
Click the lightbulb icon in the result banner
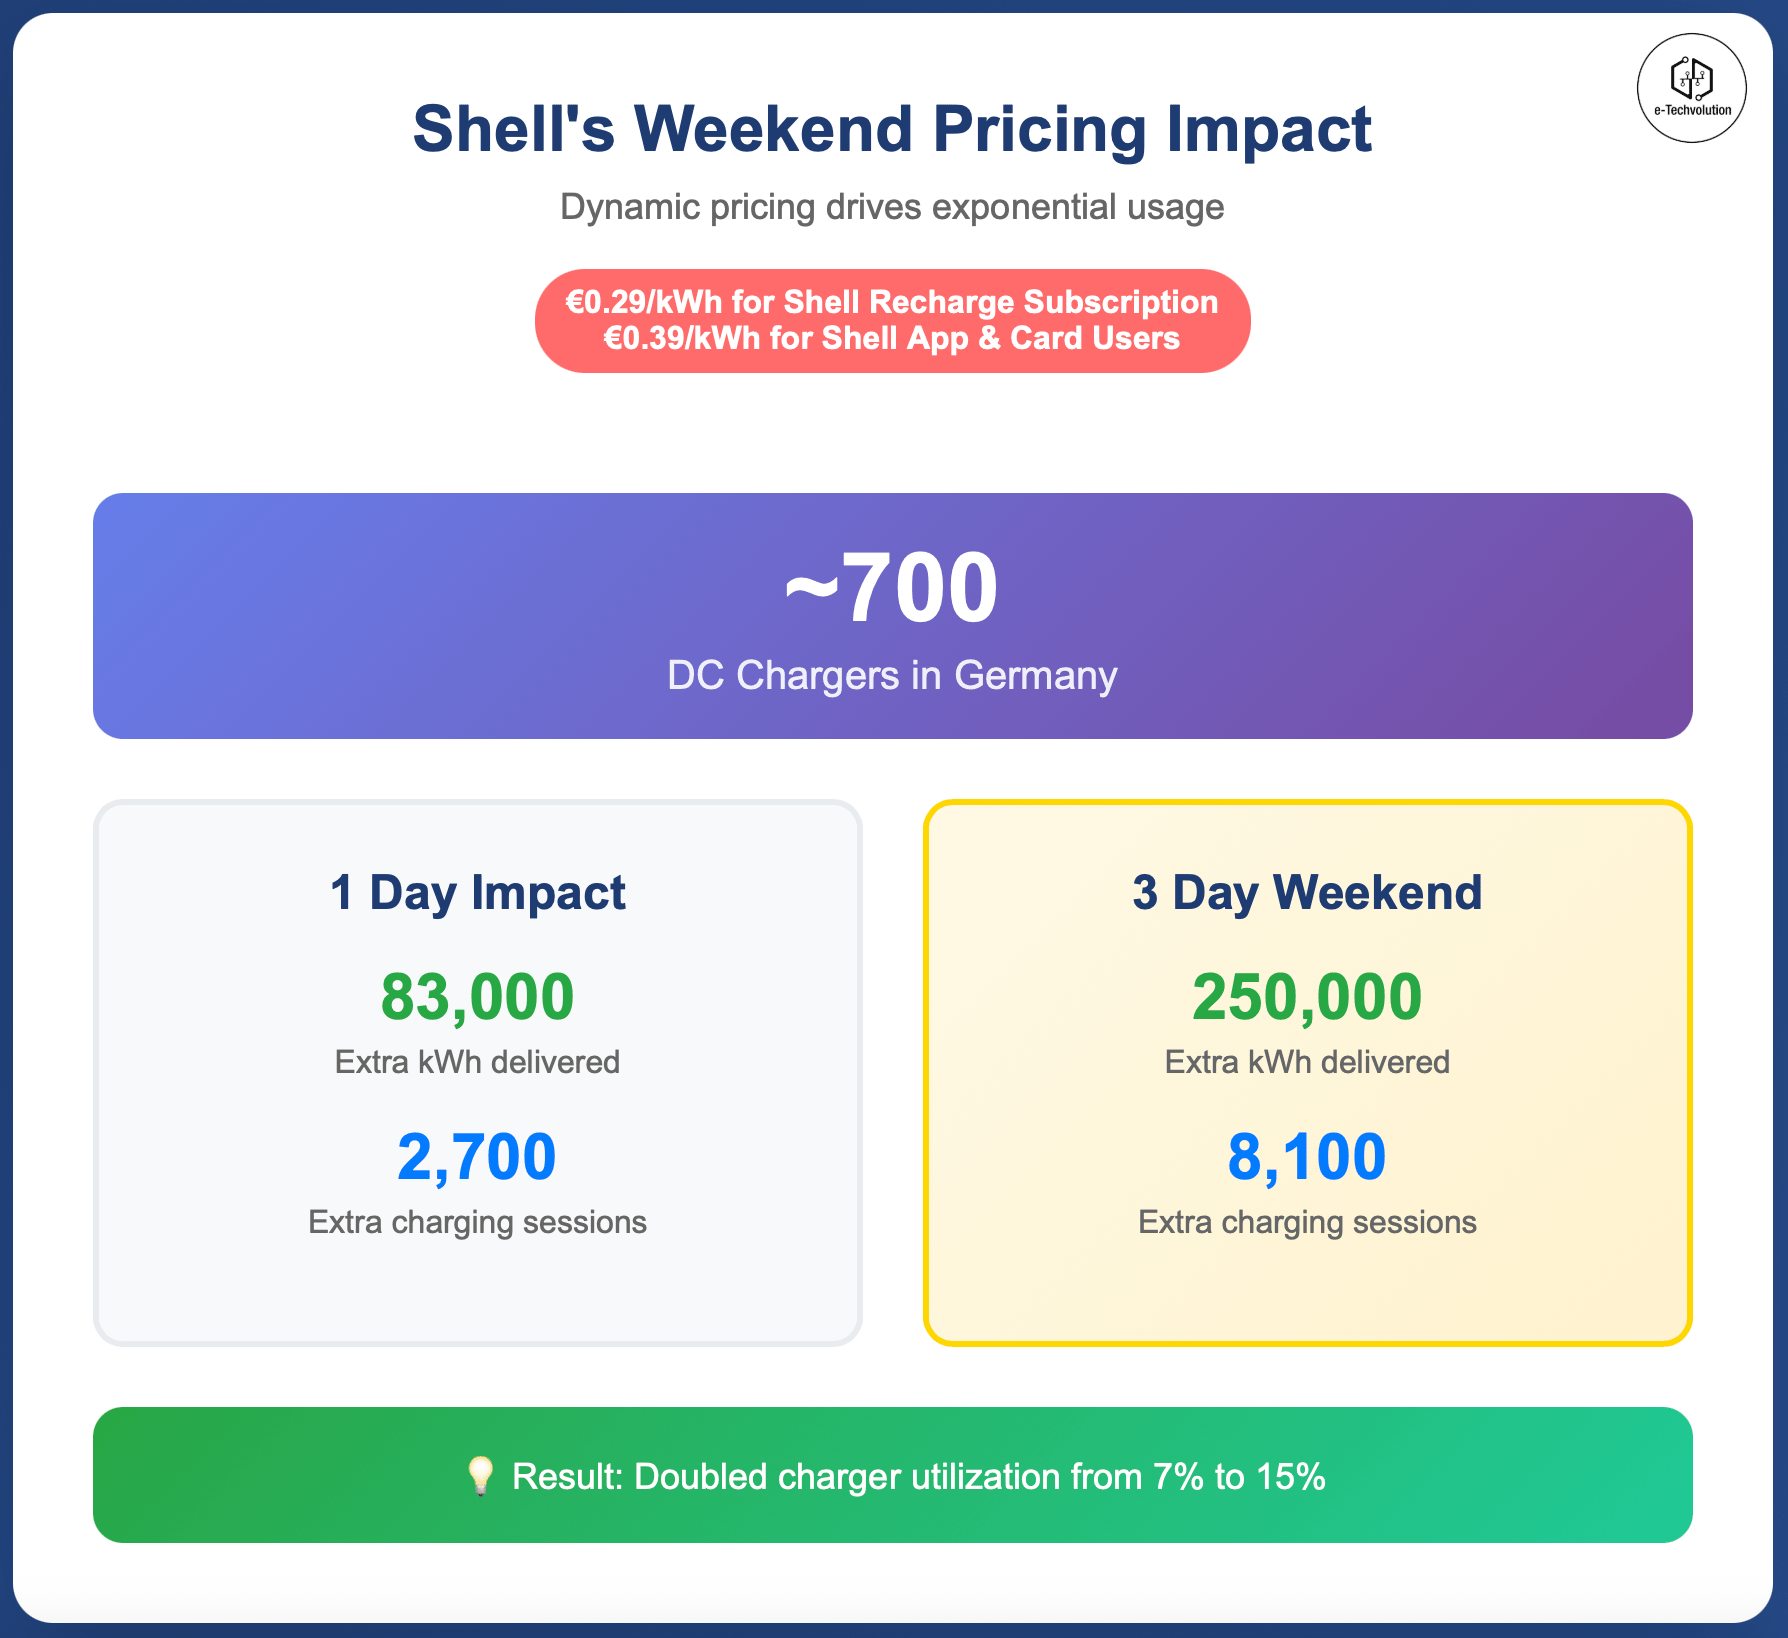tap(481, 1476)
